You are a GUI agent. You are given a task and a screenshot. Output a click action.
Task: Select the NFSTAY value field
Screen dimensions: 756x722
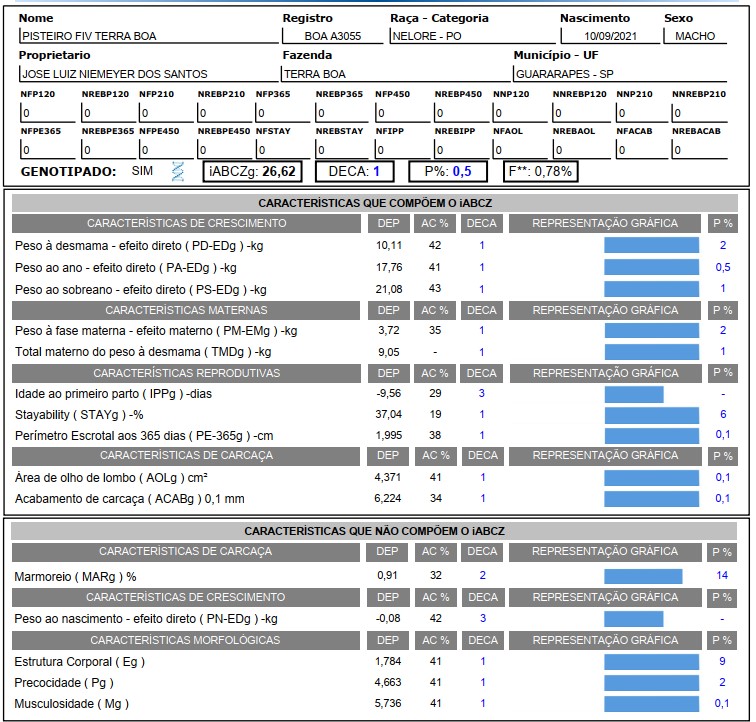283,150
